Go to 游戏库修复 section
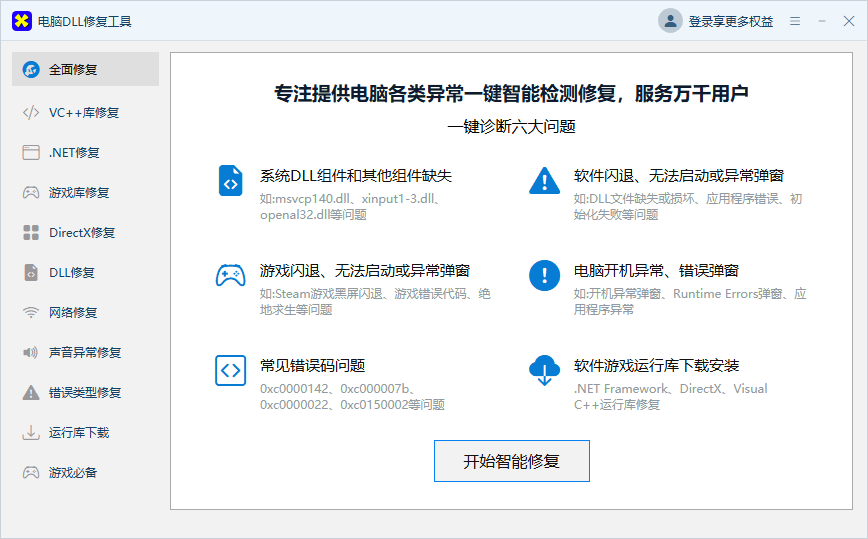Viewport: 868px width, 539px height. (85, 193)
